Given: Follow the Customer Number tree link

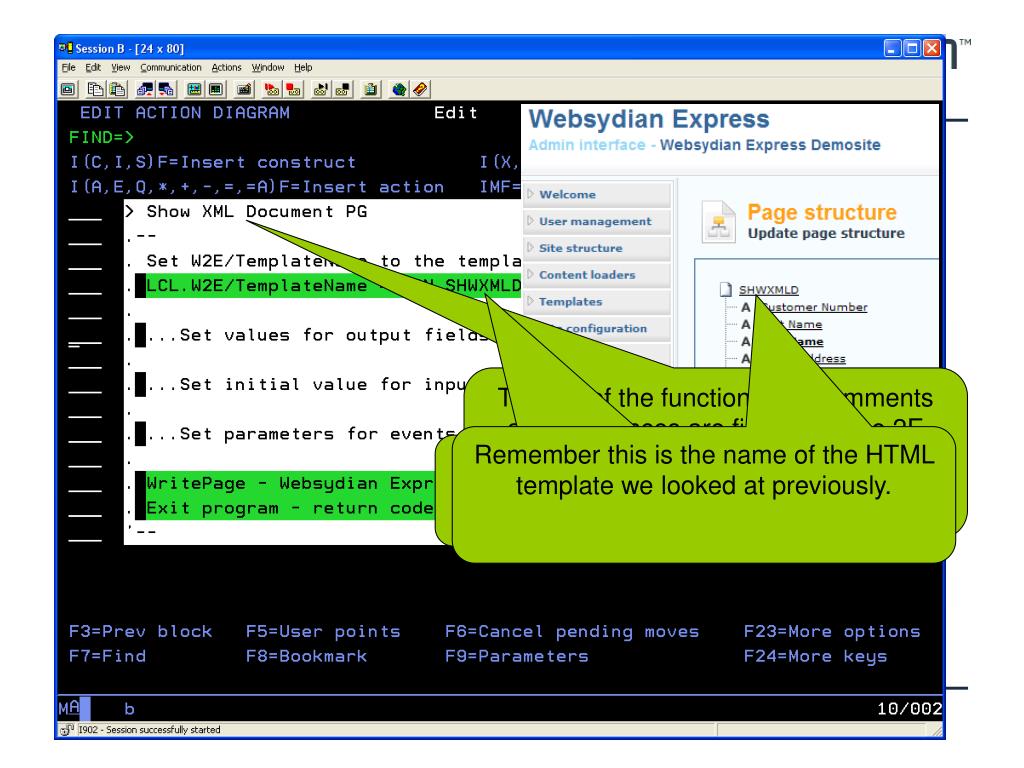Looking at the screenshot, I should coord(816,307).
